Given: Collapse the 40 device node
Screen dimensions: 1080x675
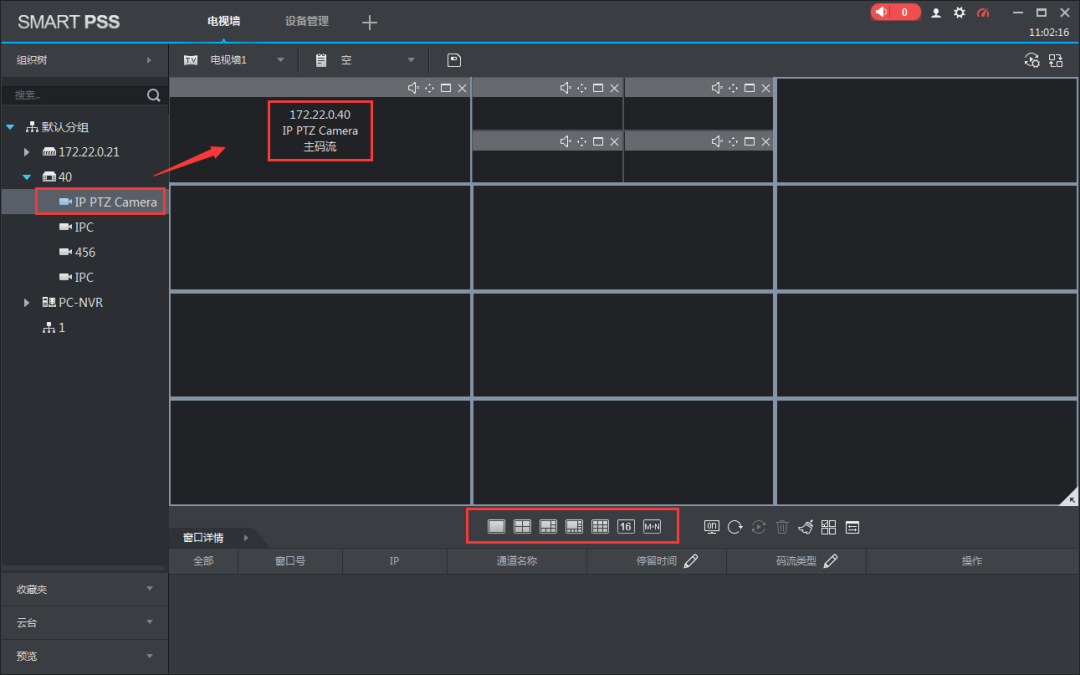Looking at the screenshot, I should [26, 177].
